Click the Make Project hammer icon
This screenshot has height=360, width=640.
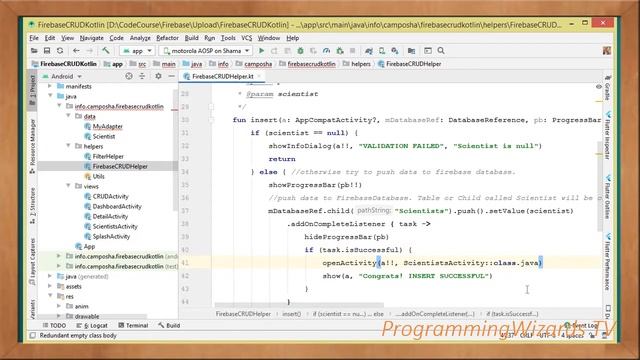tap(106, 51)
